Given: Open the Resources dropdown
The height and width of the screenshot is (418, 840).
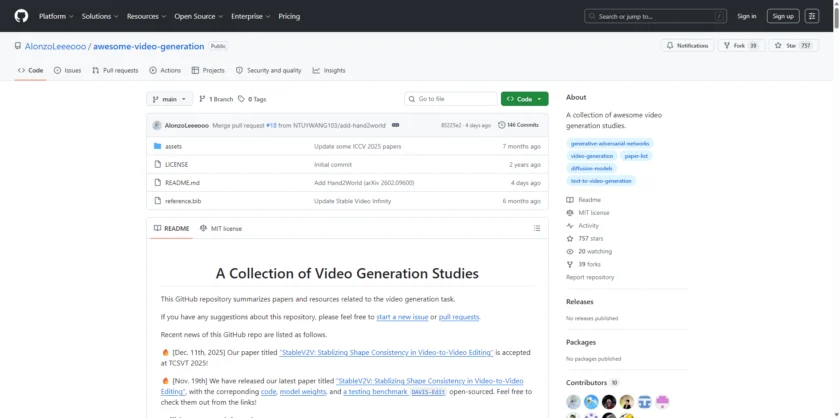Looking at the screenshot, I should pos(146,17).
